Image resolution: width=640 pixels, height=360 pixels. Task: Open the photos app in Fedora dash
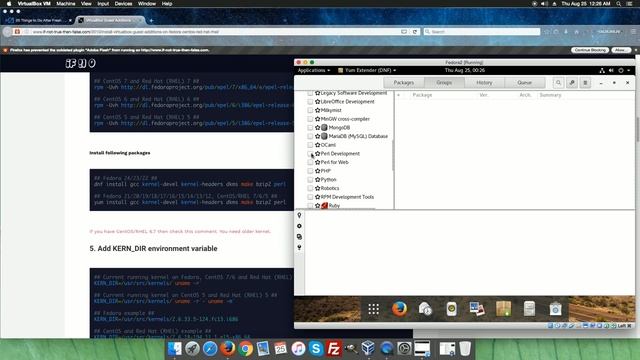477,309
